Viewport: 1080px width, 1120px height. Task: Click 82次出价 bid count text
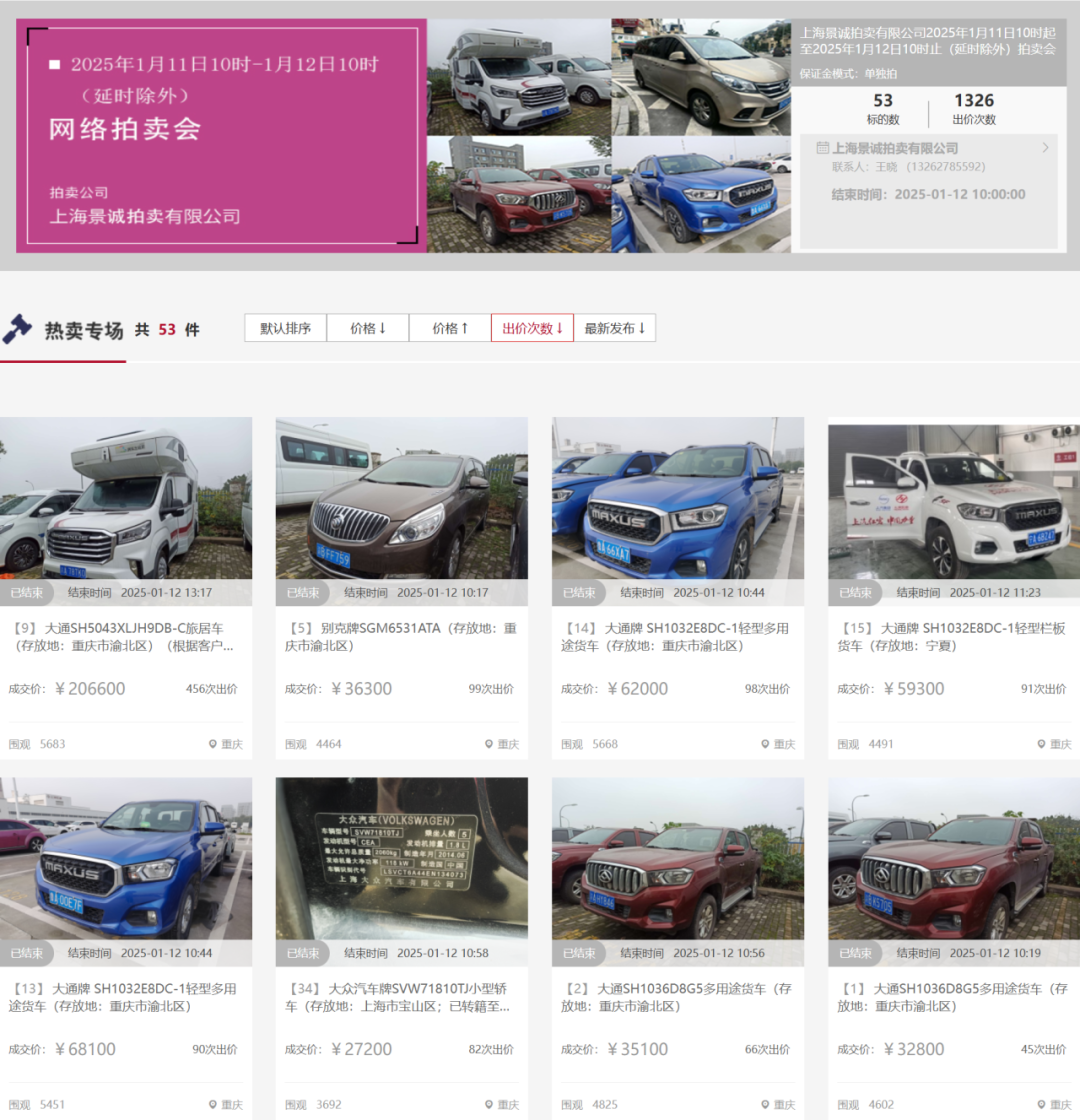pos(491,1049)
